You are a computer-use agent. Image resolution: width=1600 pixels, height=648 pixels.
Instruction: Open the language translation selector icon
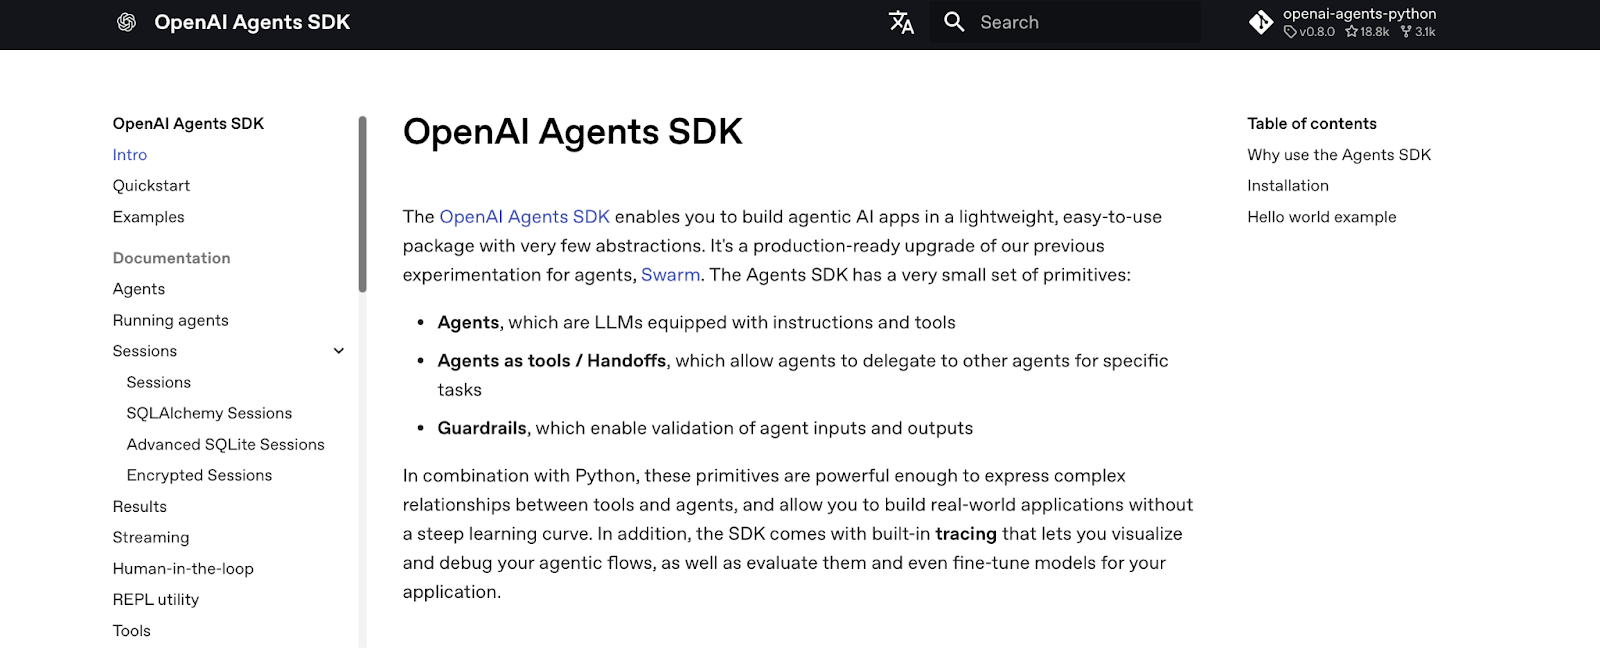click(901, 22)
